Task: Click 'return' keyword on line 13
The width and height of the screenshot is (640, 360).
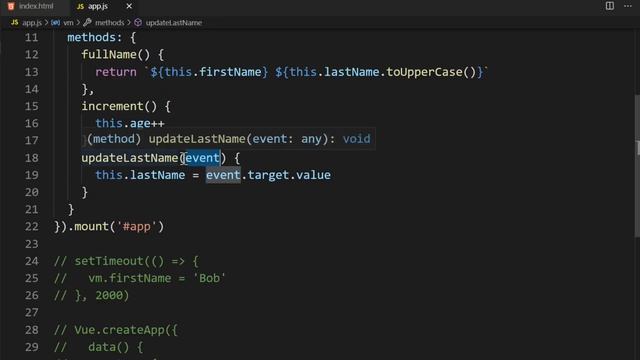Action: pyautogui.click(x=116, y=72)
